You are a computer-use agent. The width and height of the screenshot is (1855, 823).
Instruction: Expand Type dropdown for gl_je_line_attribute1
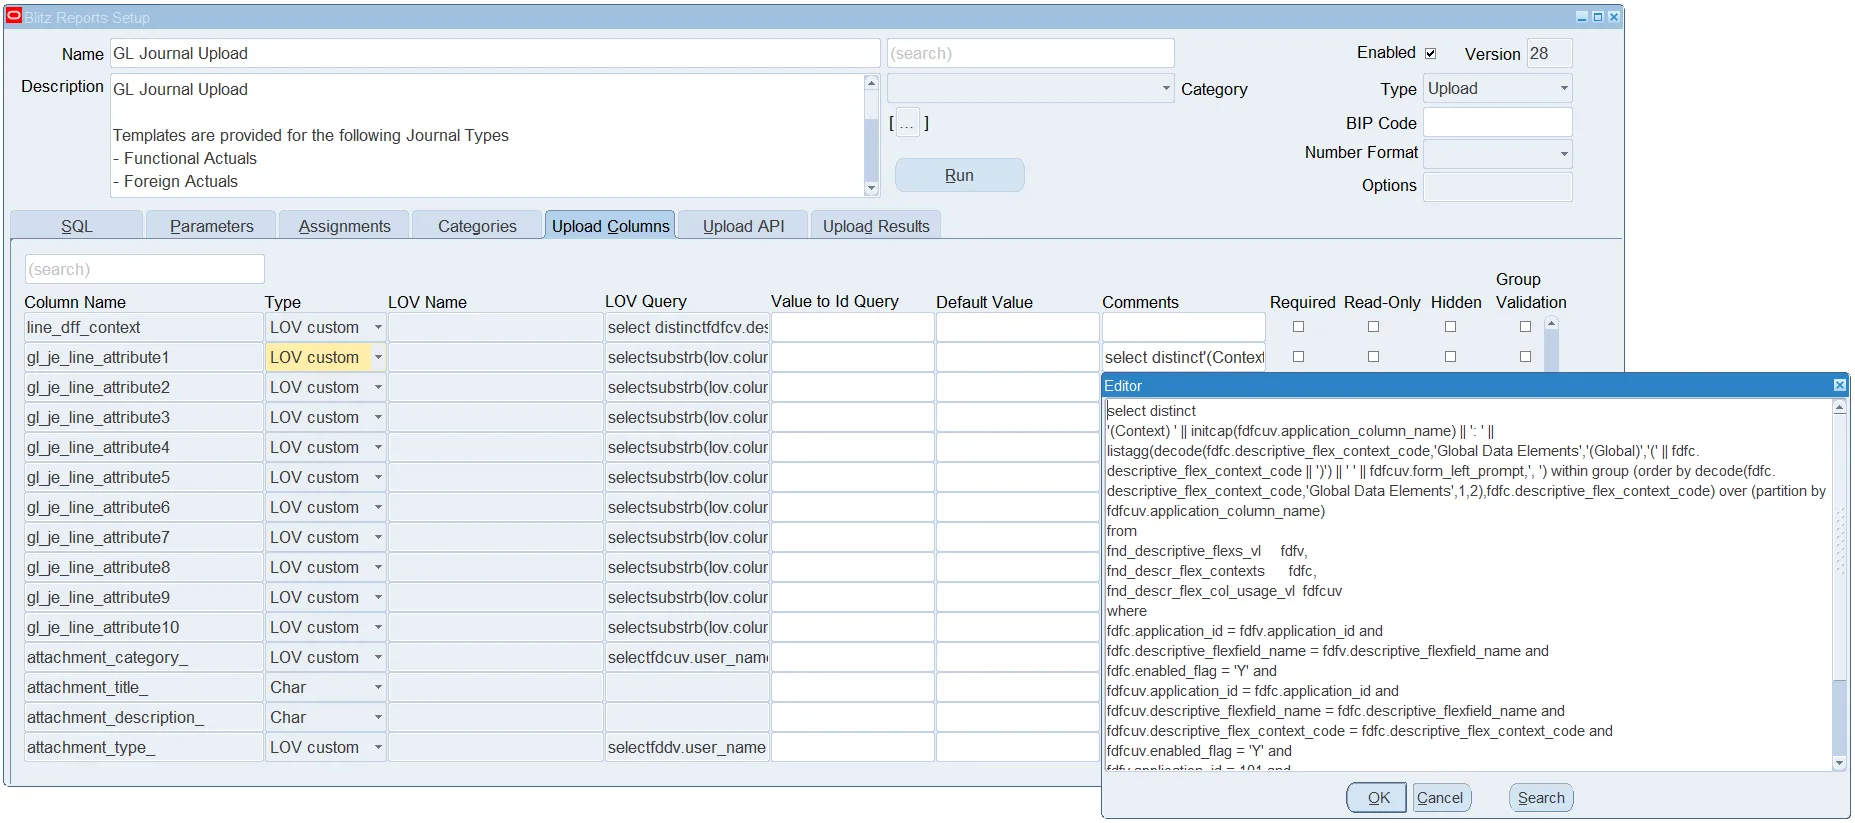pos(378,357)
